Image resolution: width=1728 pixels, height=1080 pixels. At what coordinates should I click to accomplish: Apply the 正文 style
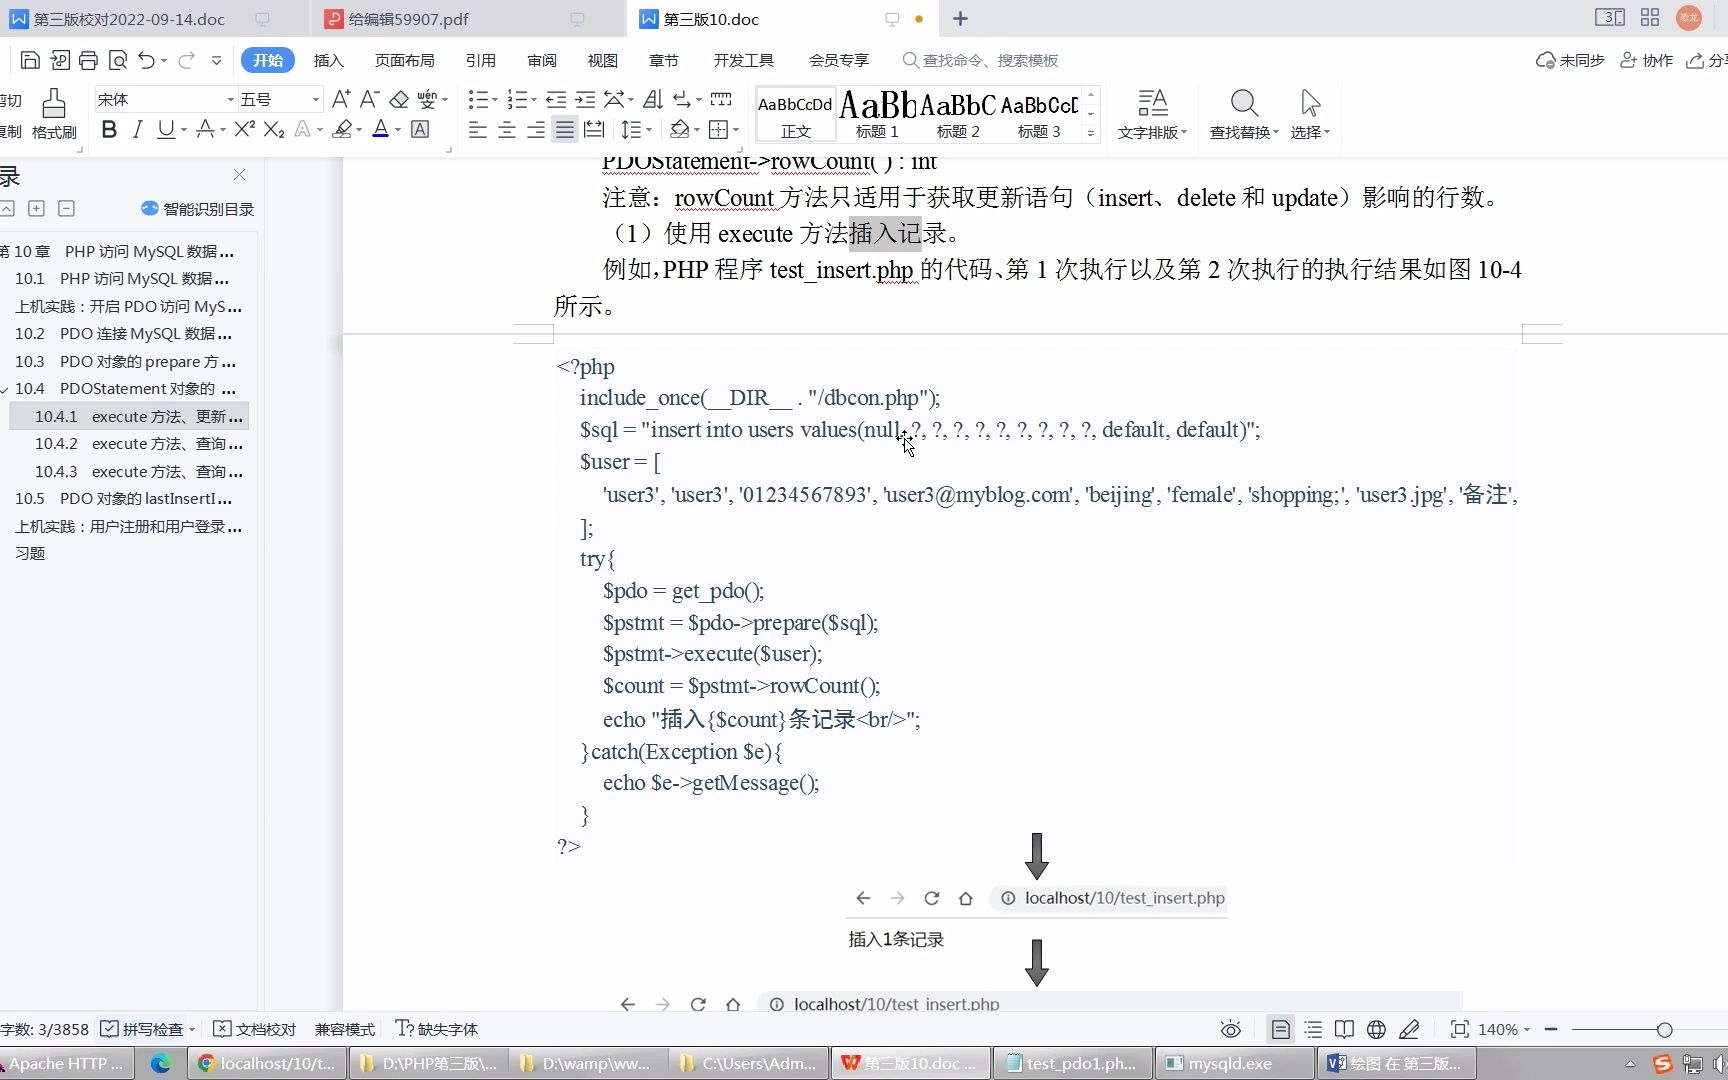click(795, 115)
